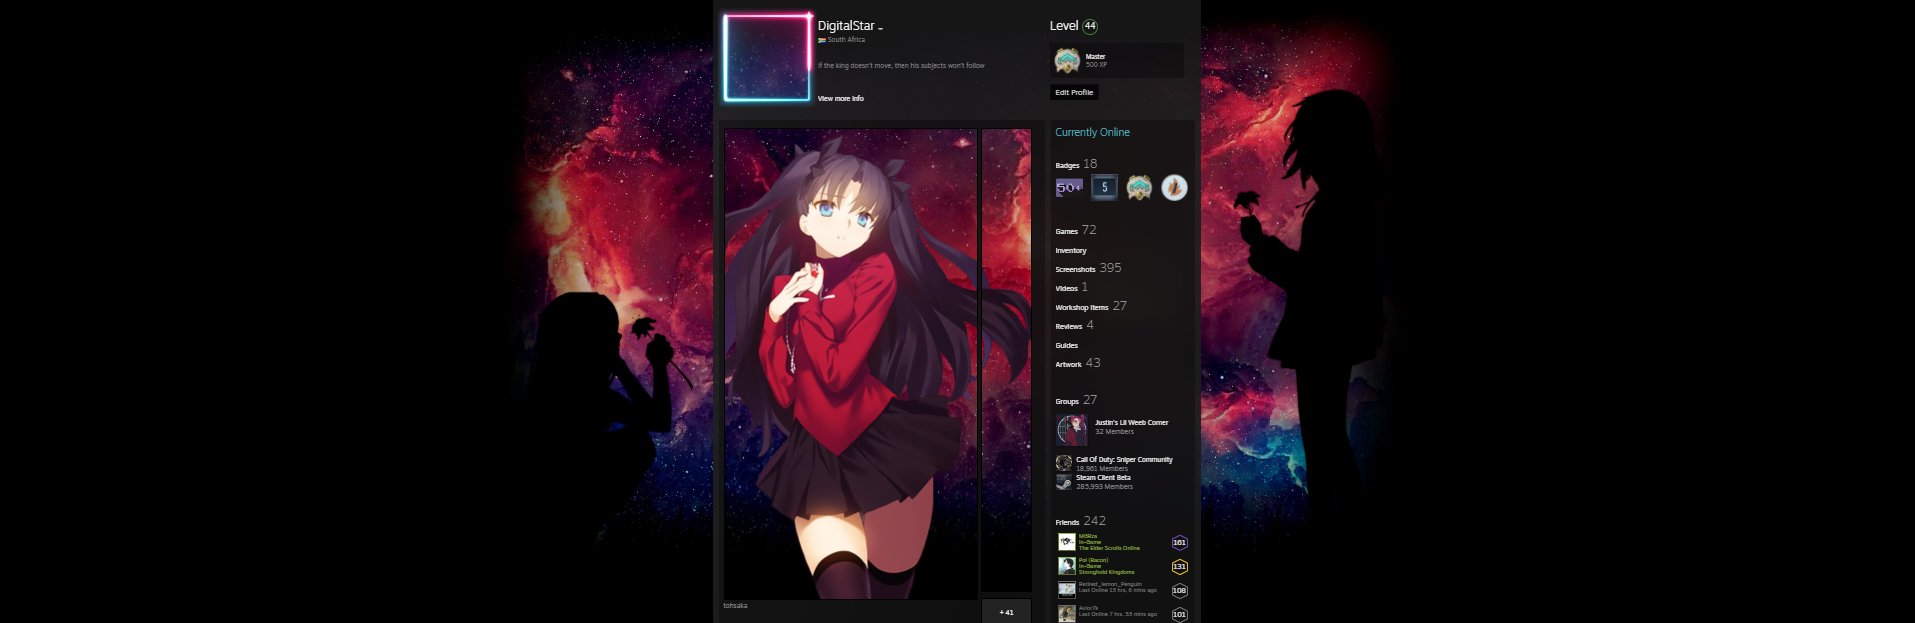Viewport: 1915px width, 623px height.
Task: Click the level 161 friend badge
Action: [x=1179, y=542]
